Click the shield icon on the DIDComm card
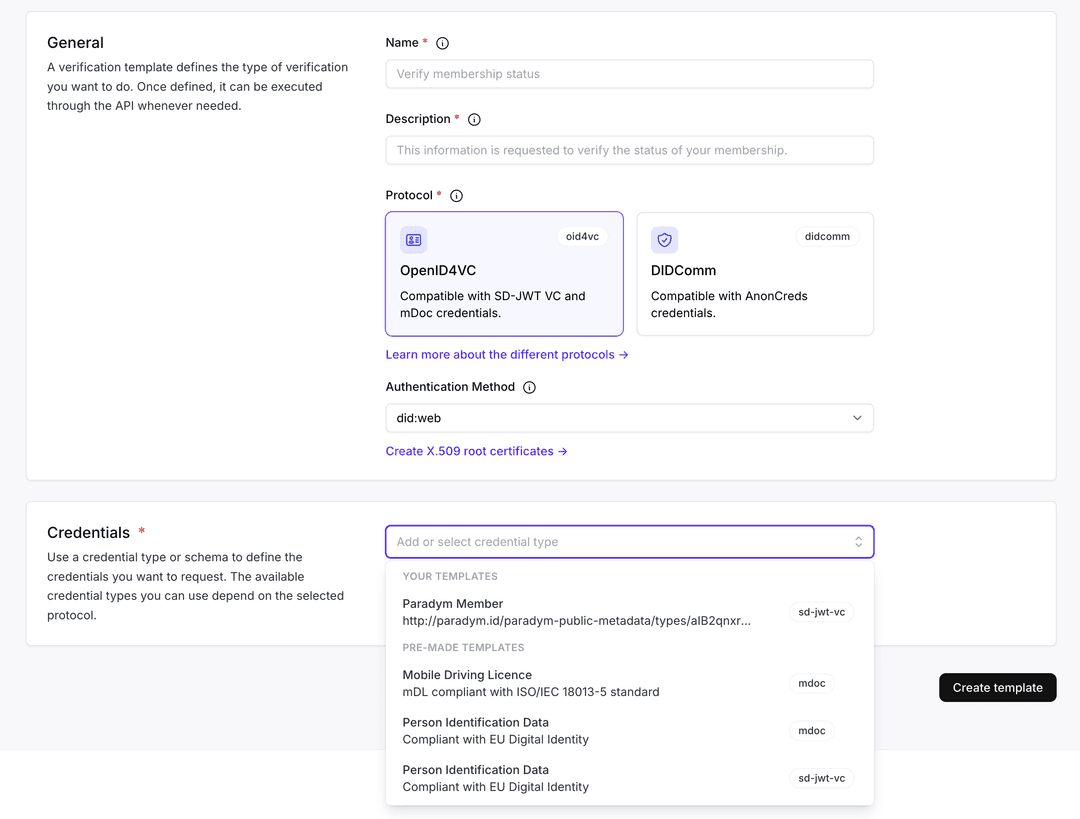 664,240
